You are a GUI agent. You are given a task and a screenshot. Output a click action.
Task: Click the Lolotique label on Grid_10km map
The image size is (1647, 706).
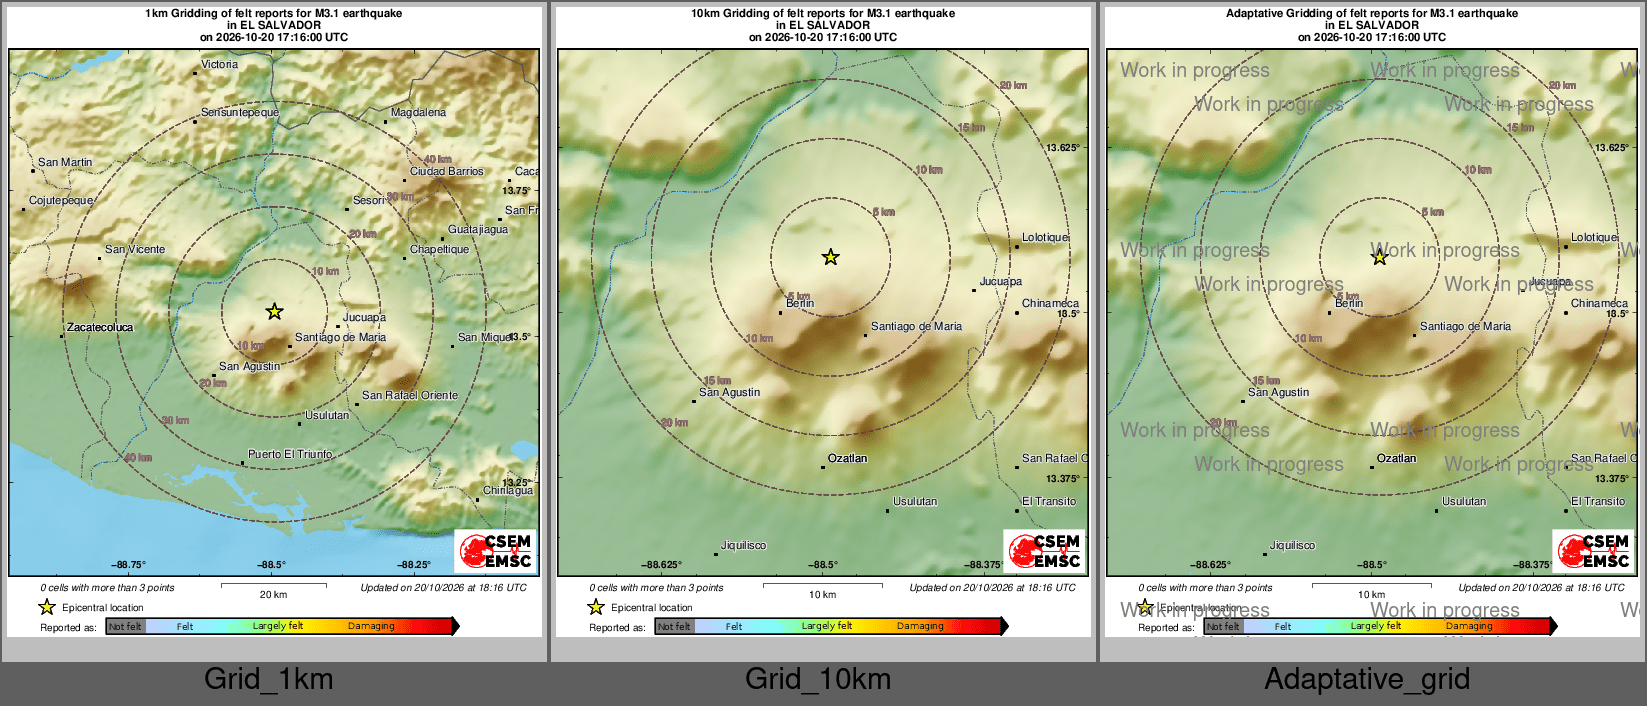1045,237
